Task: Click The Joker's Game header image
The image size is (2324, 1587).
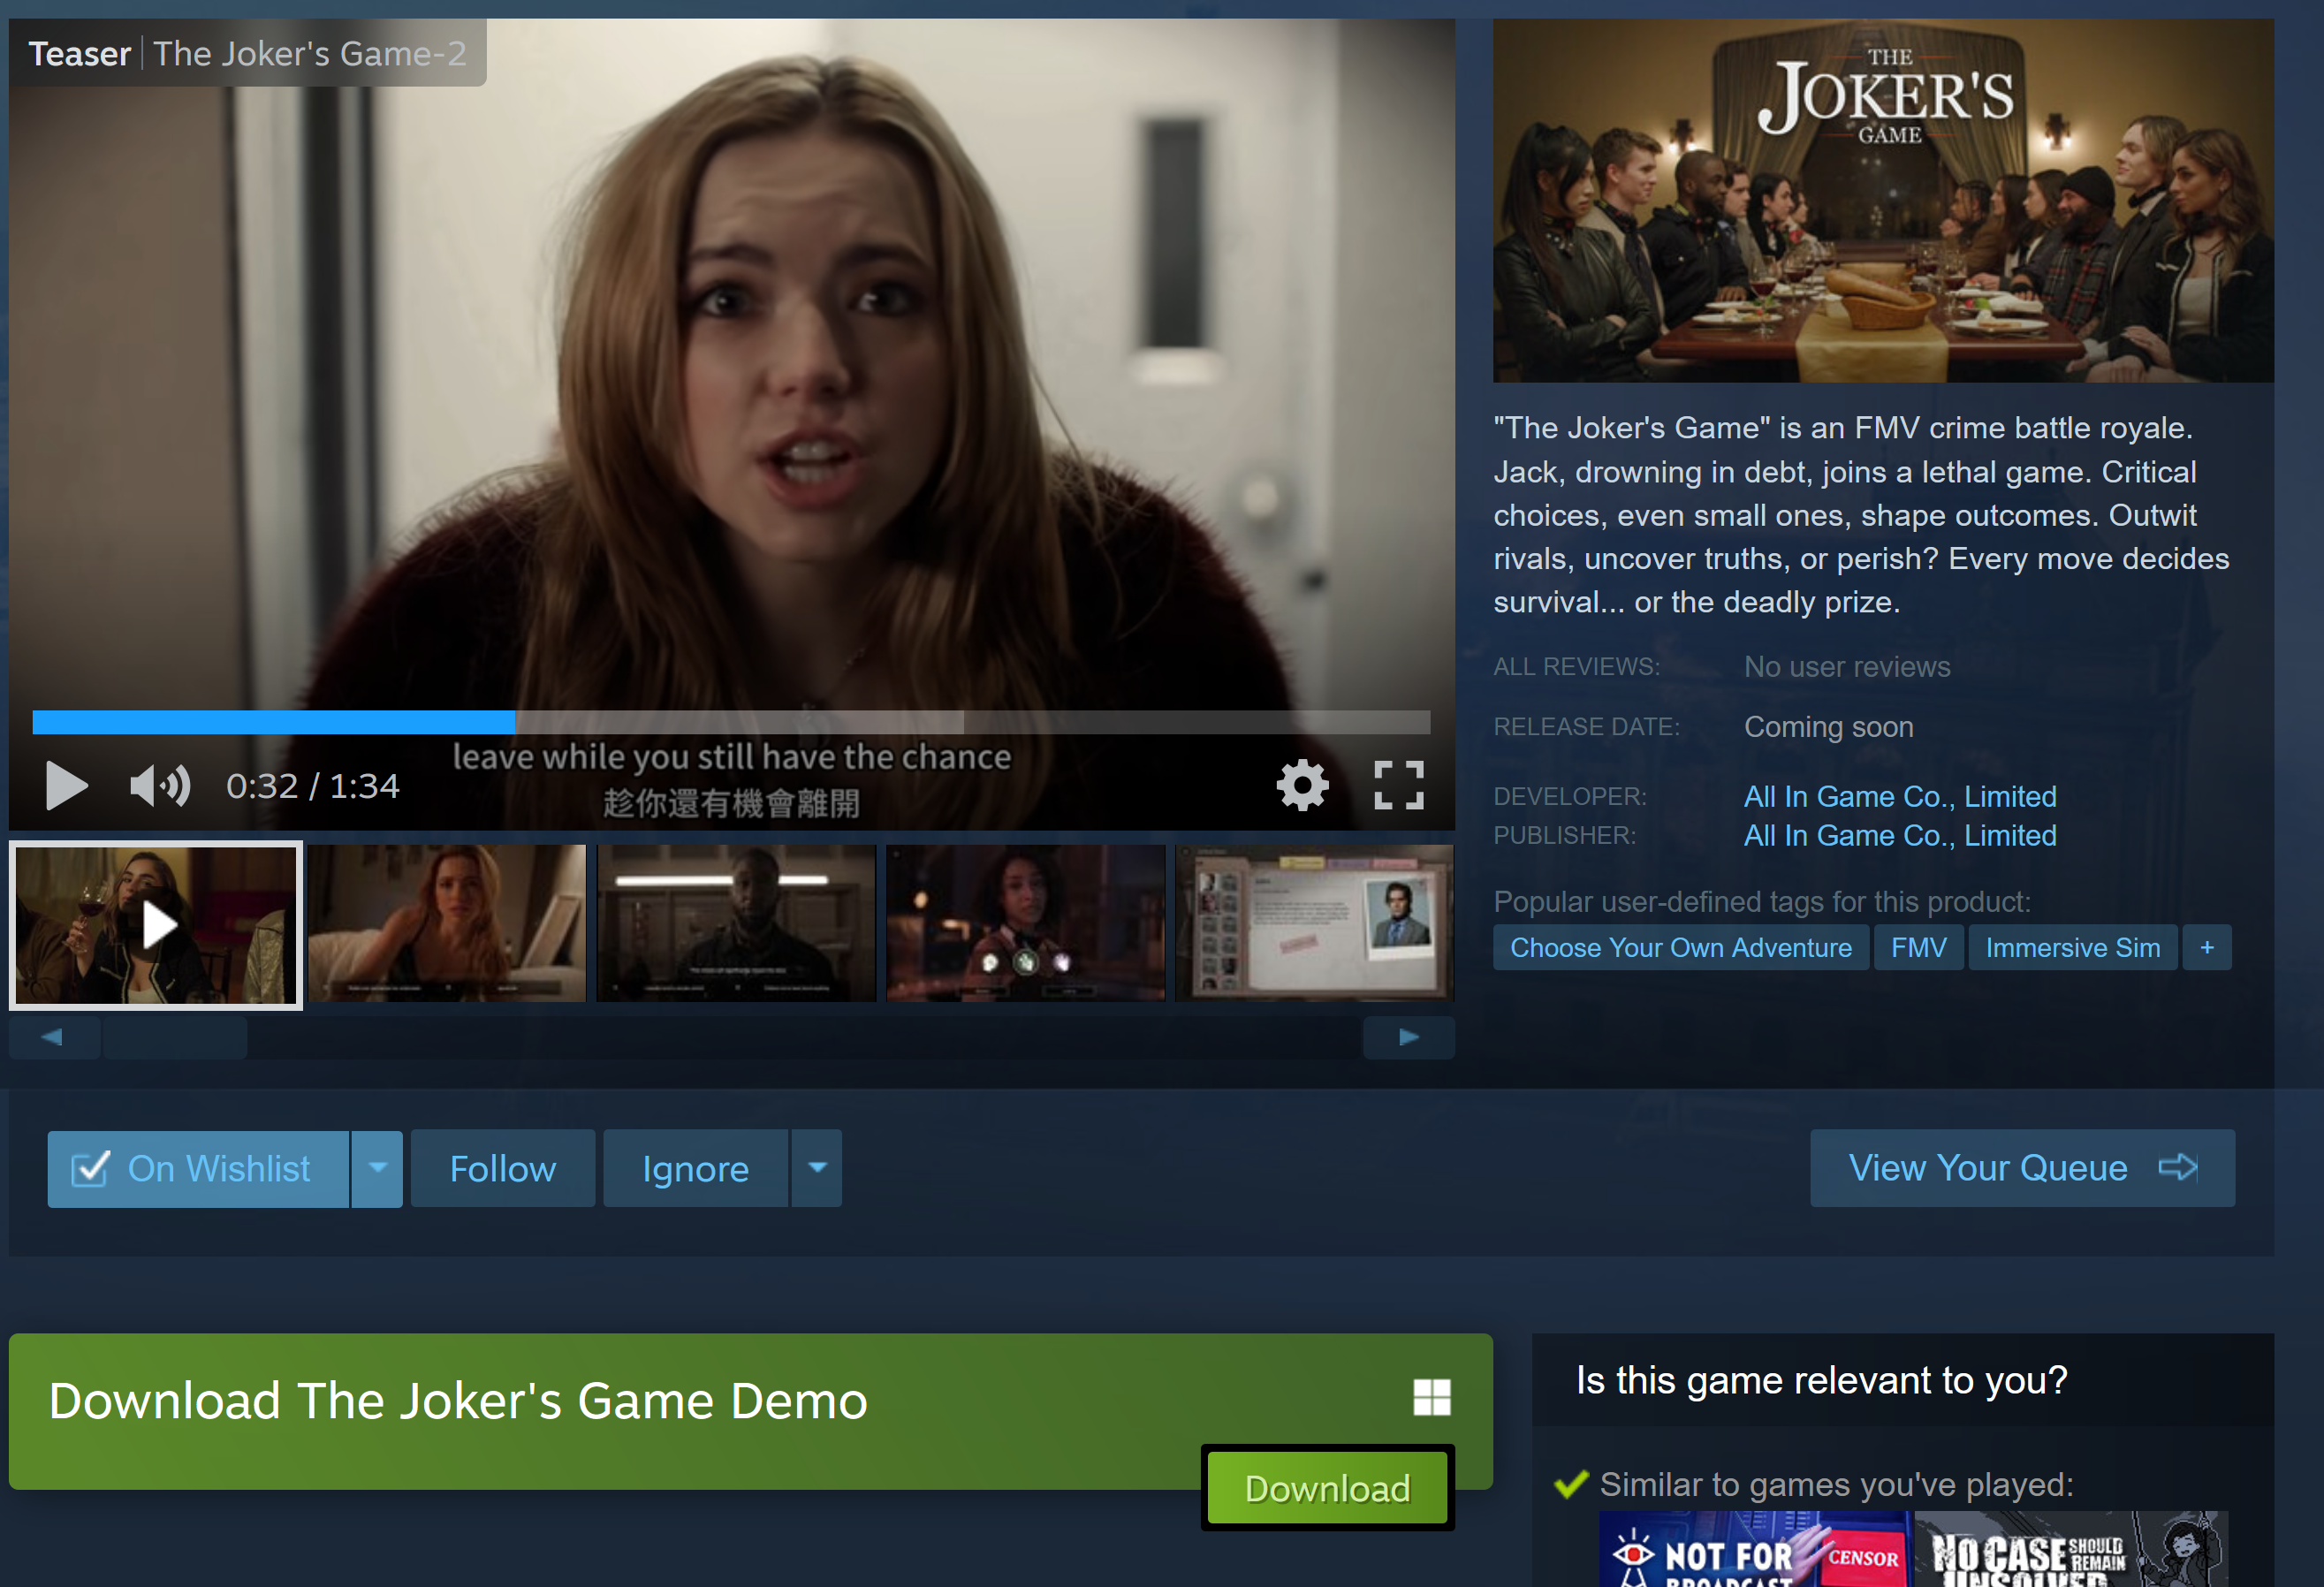Action: click(1883, 200)
